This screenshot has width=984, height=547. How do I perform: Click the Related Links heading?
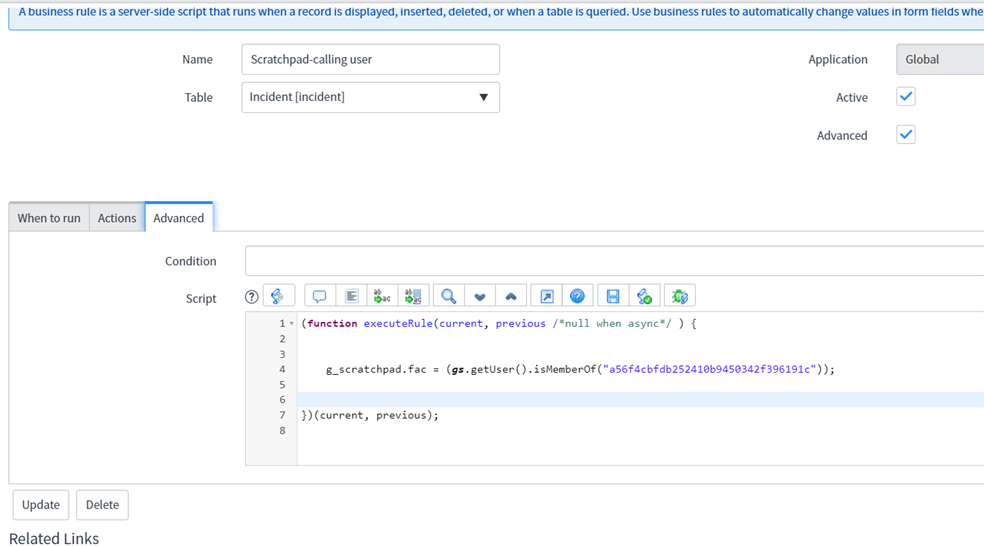[x=54, y=538]
